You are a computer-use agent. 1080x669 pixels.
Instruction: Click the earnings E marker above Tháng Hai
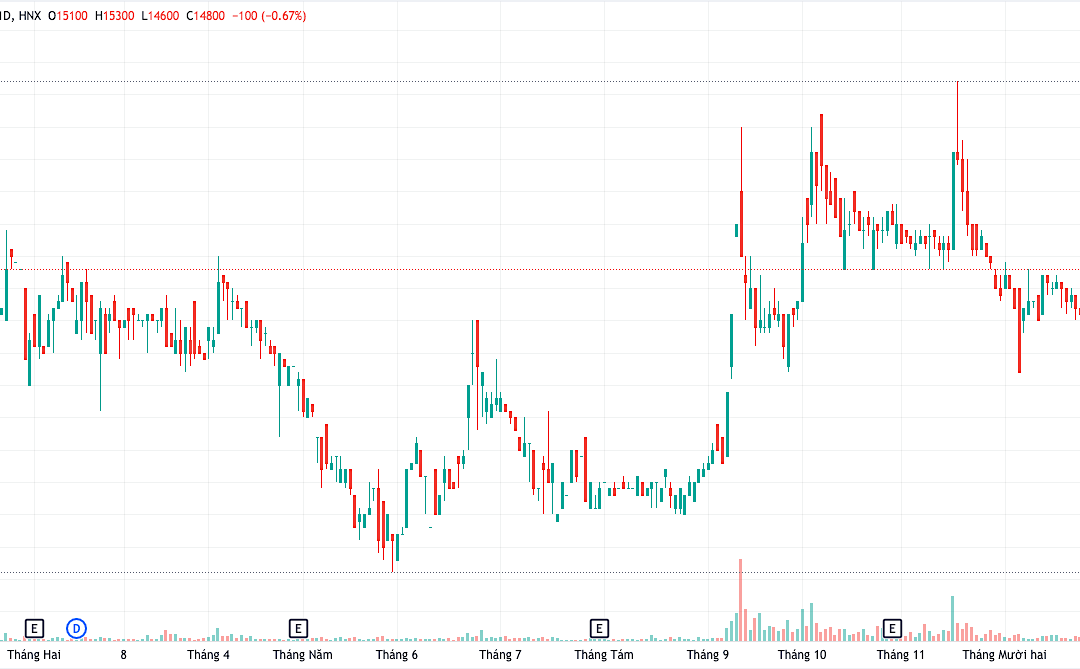tap(34, 628)
